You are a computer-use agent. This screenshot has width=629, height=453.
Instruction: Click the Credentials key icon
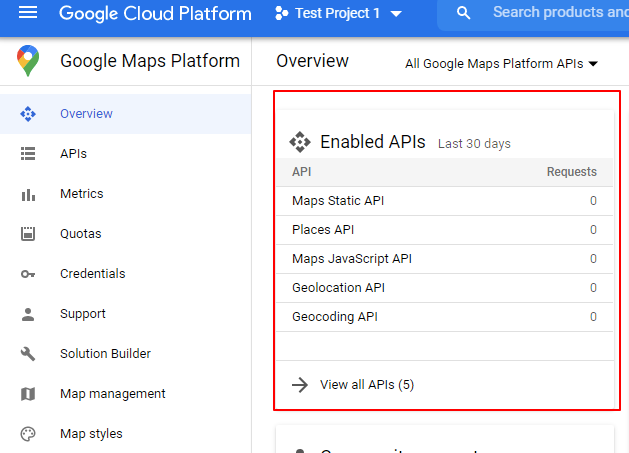coord(28,274)
